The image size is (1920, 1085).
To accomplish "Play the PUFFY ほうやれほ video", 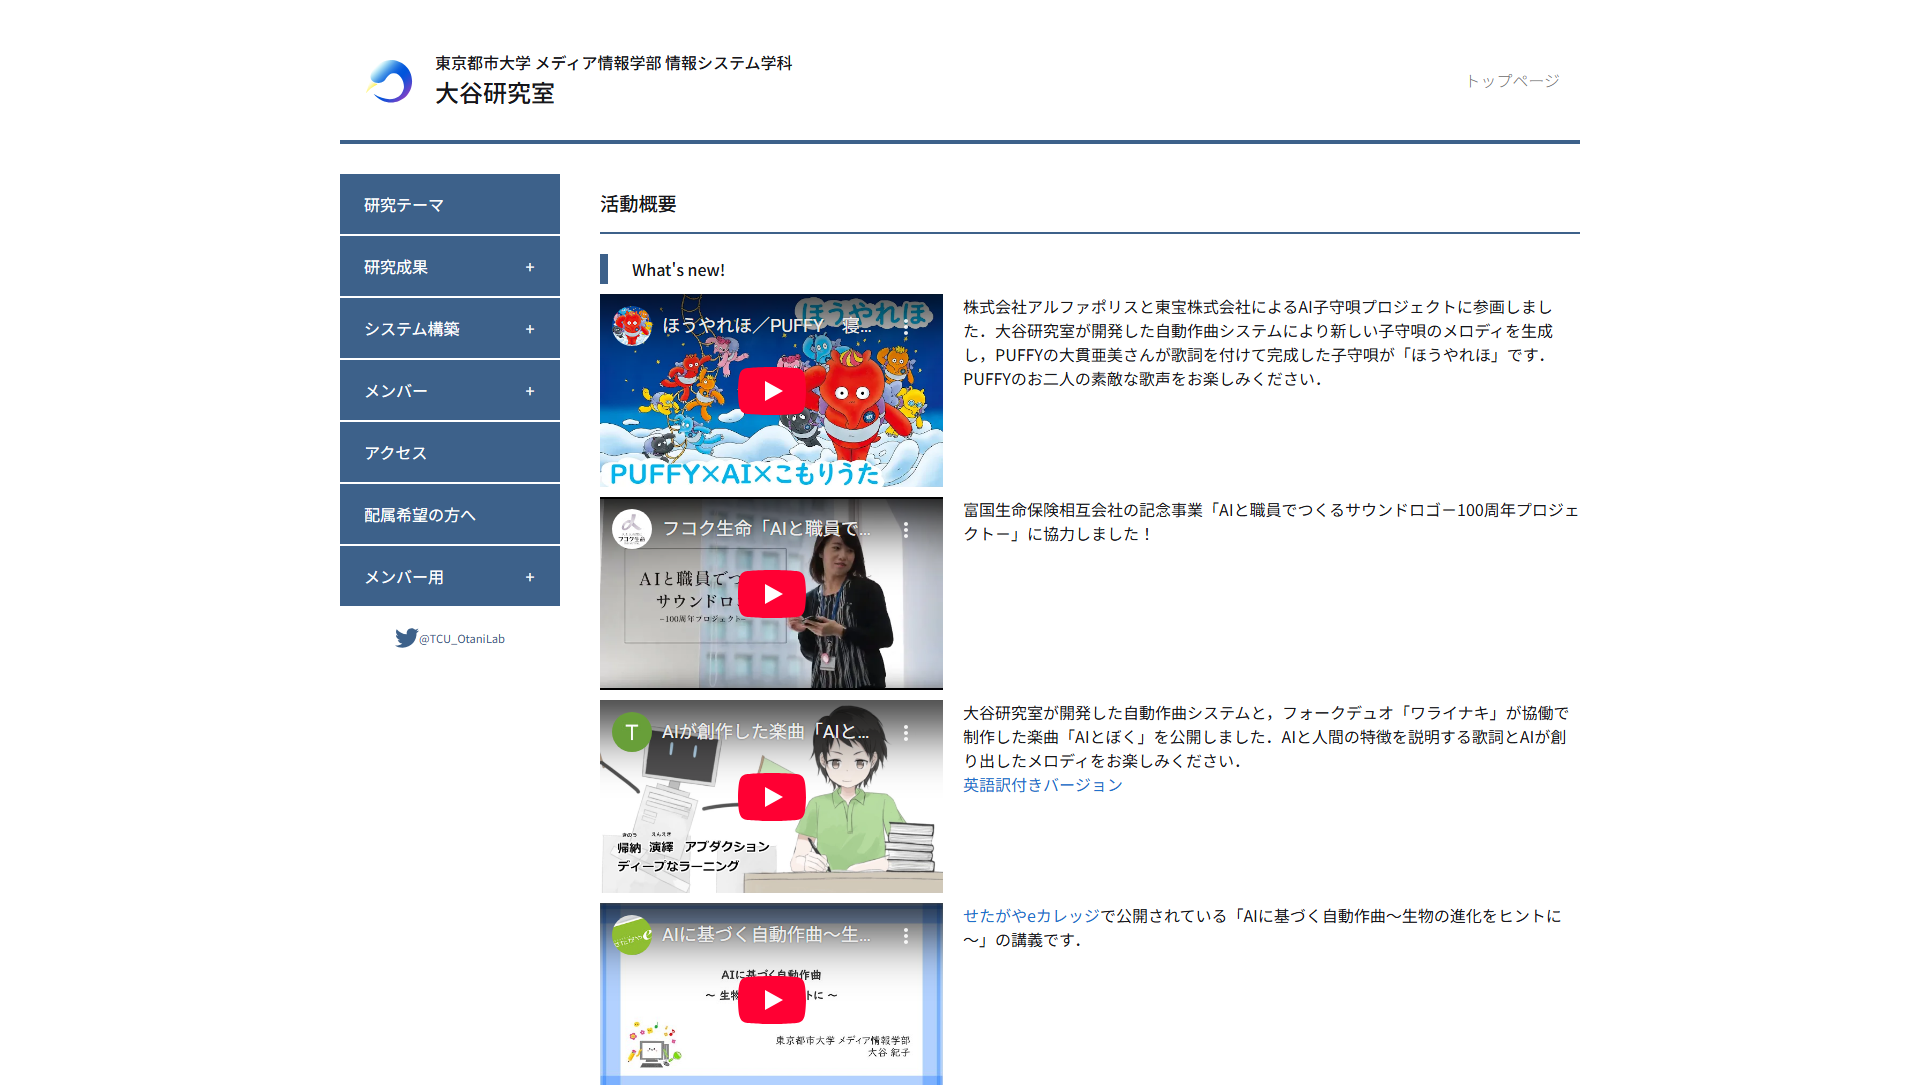I will coord(771,391).
